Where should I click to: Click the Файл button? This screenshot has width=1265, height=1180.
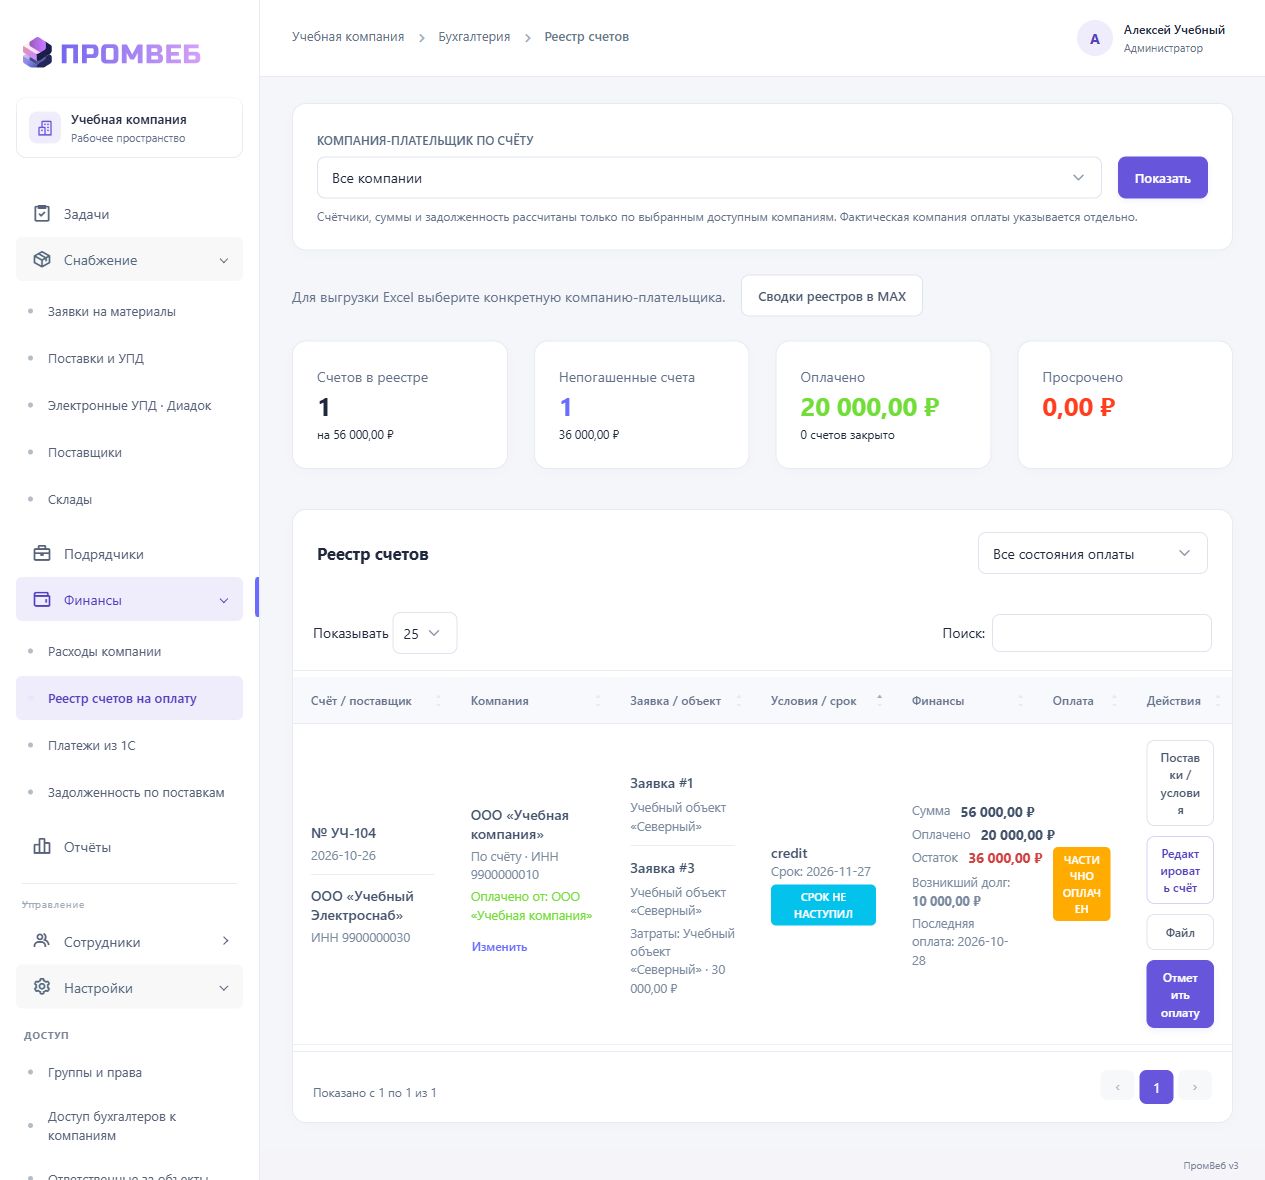pos(1180,932)
